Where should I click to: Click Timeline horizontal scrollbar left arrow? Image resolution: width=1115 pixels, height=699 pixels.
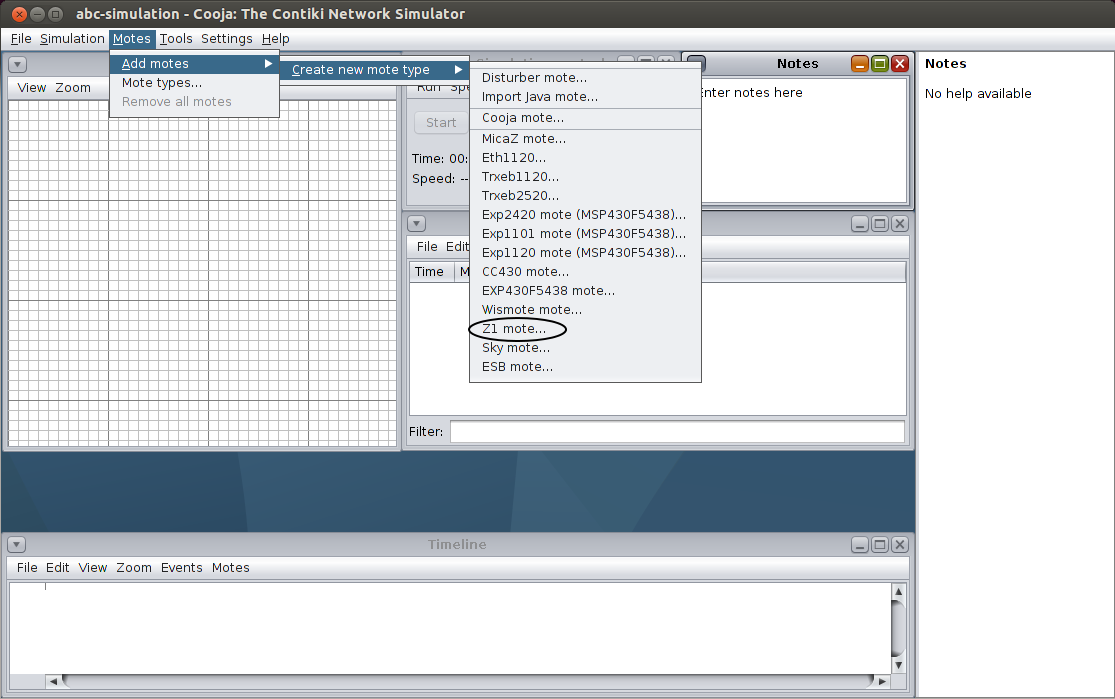tap(53, 681)
